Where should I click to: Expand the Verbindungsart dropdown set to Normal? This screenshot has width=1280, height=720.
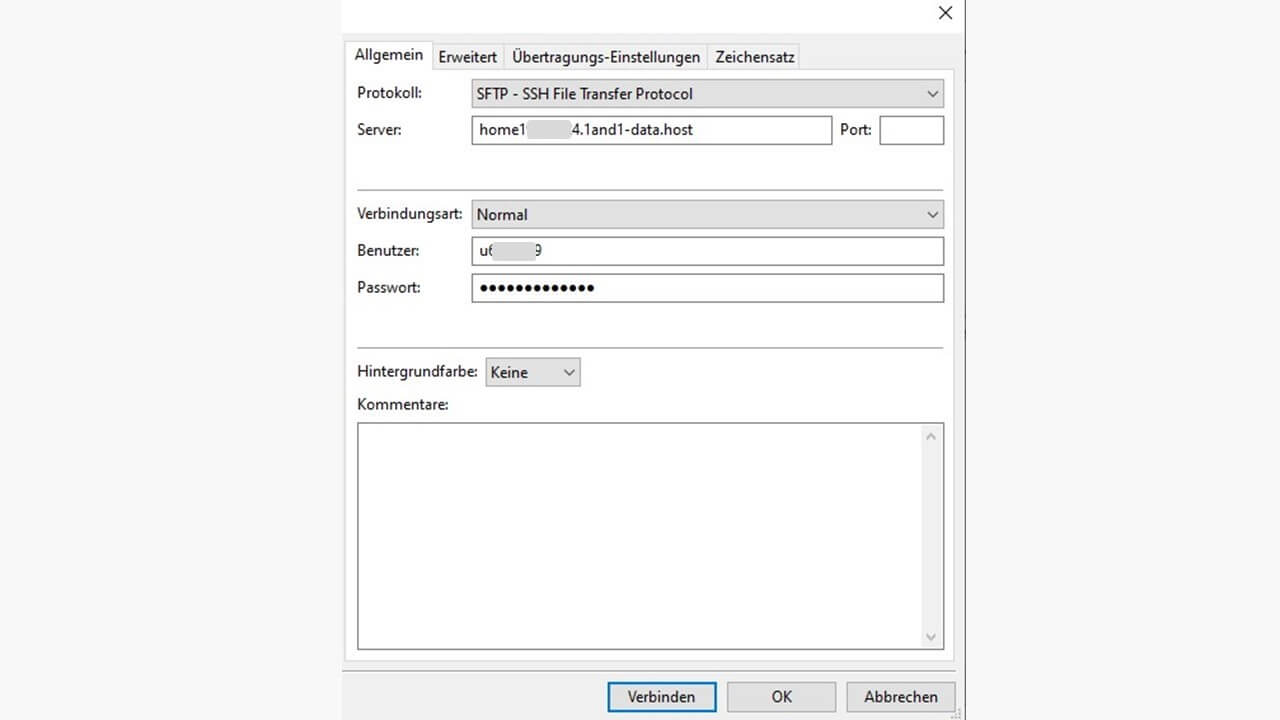pos(707,214)
